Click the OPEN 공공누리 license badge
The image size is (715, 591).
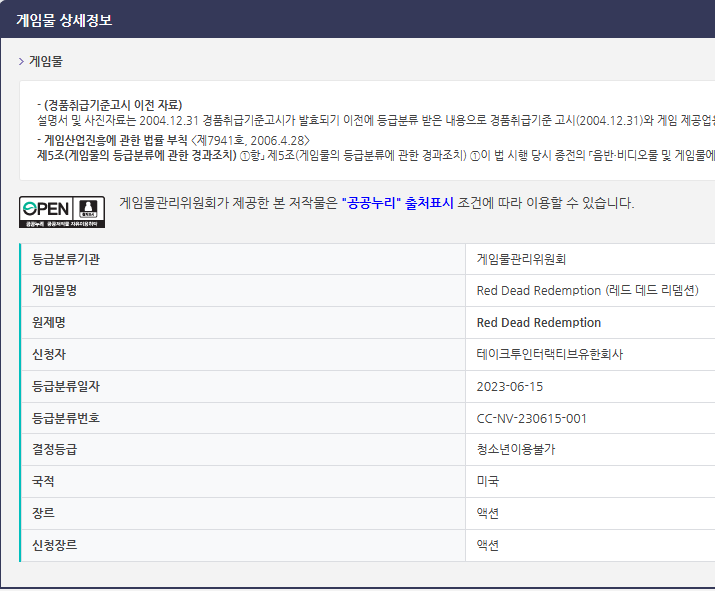[62, 212]
